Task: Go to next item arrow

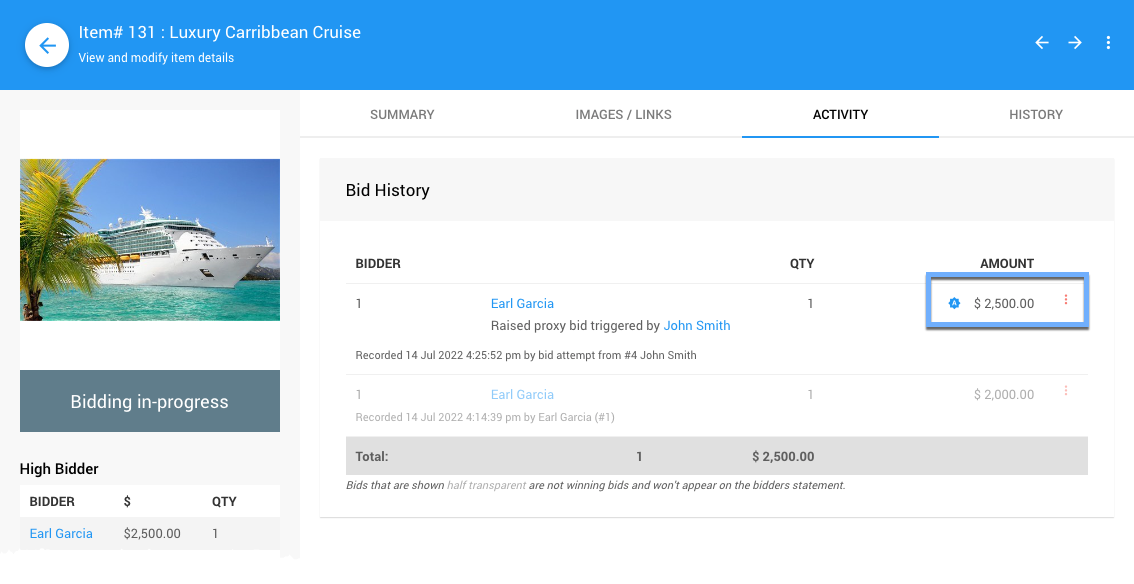Action: point(1075,43)
